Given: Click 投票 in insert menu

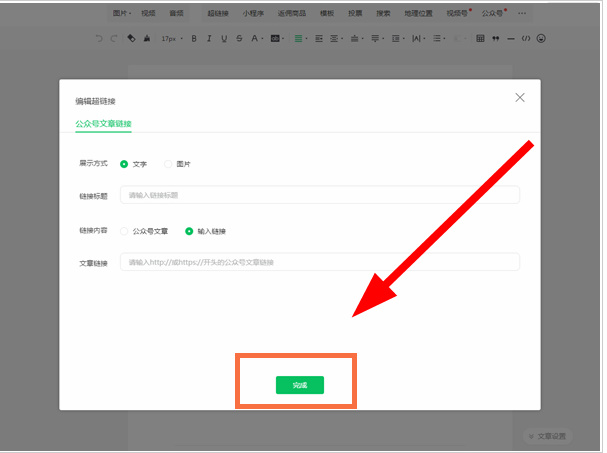Looking at the screenshot, I should pos(355,13).
